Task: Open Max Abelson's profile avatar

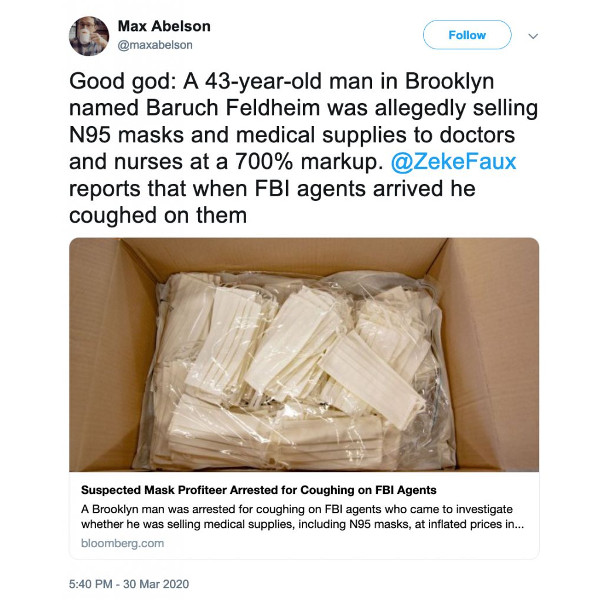Action: click(x=88, y=35)
